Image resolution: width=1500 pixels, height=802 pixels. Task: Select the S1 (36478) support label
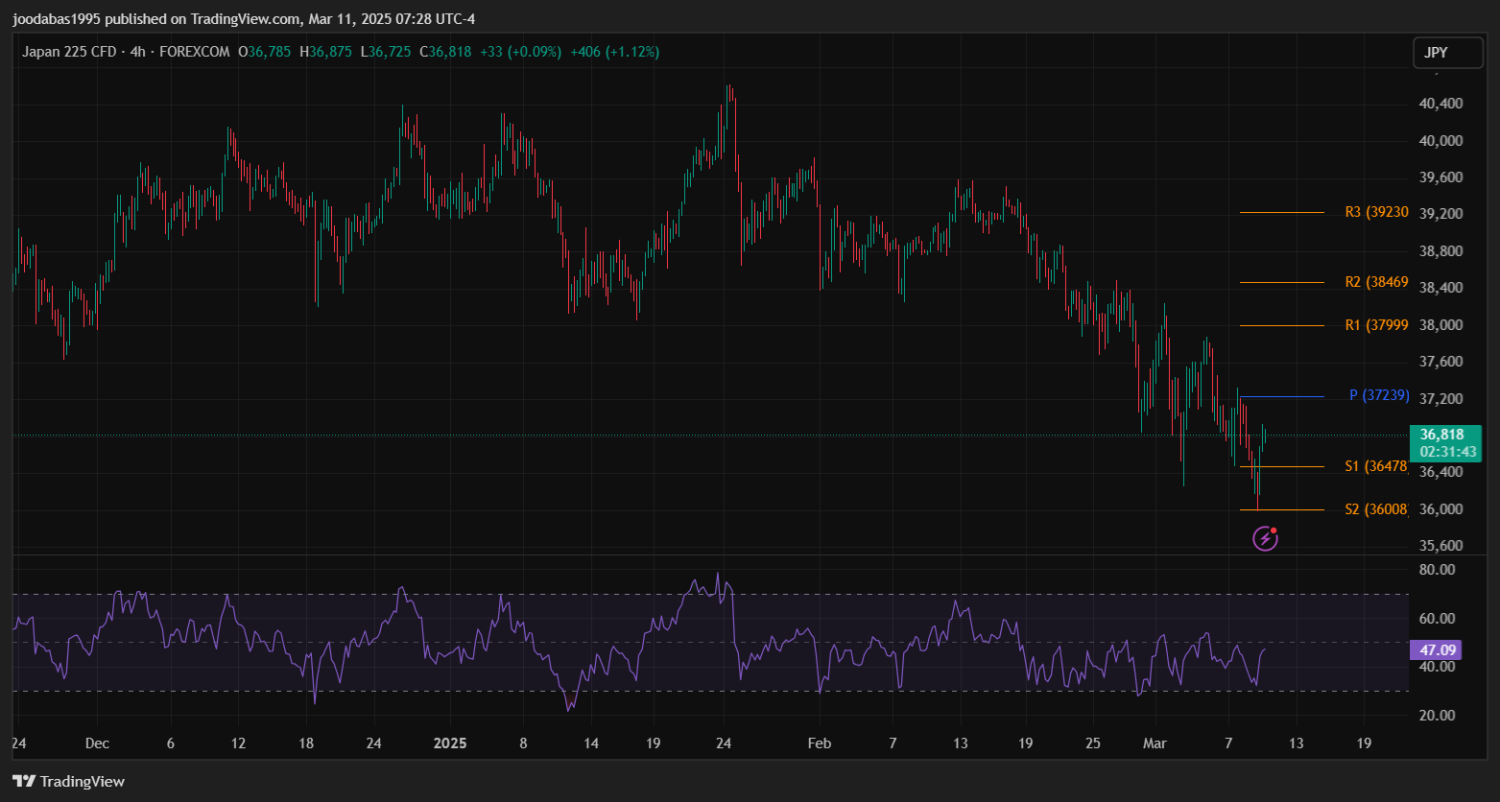point(1376,466)
